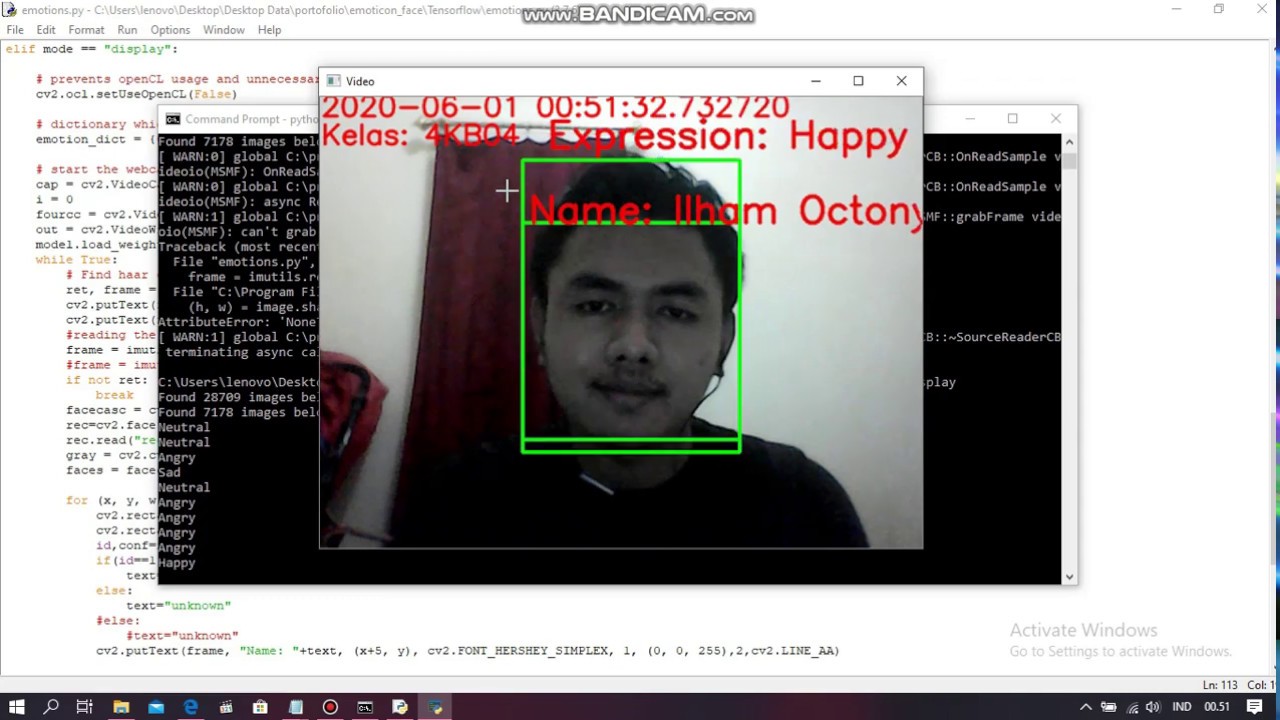
Task: Click the Command Prompt title bar icon
Action: pyautogui.click(x=173, y=119)
